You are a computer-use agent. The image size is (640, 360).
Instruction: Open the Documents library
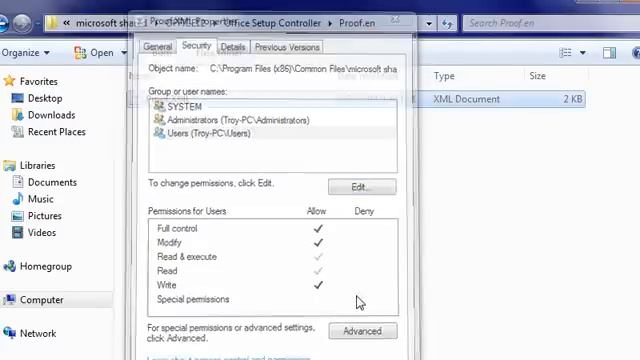click(52, 182)
